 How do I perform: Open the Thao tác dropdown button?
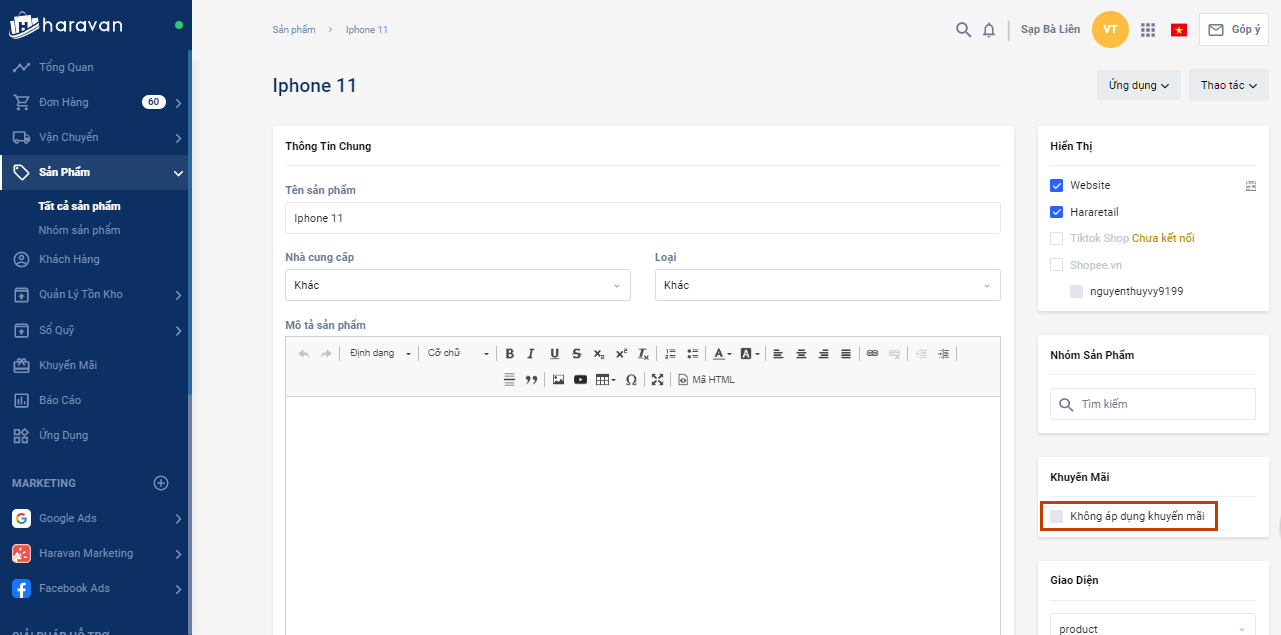(1228, 85)
